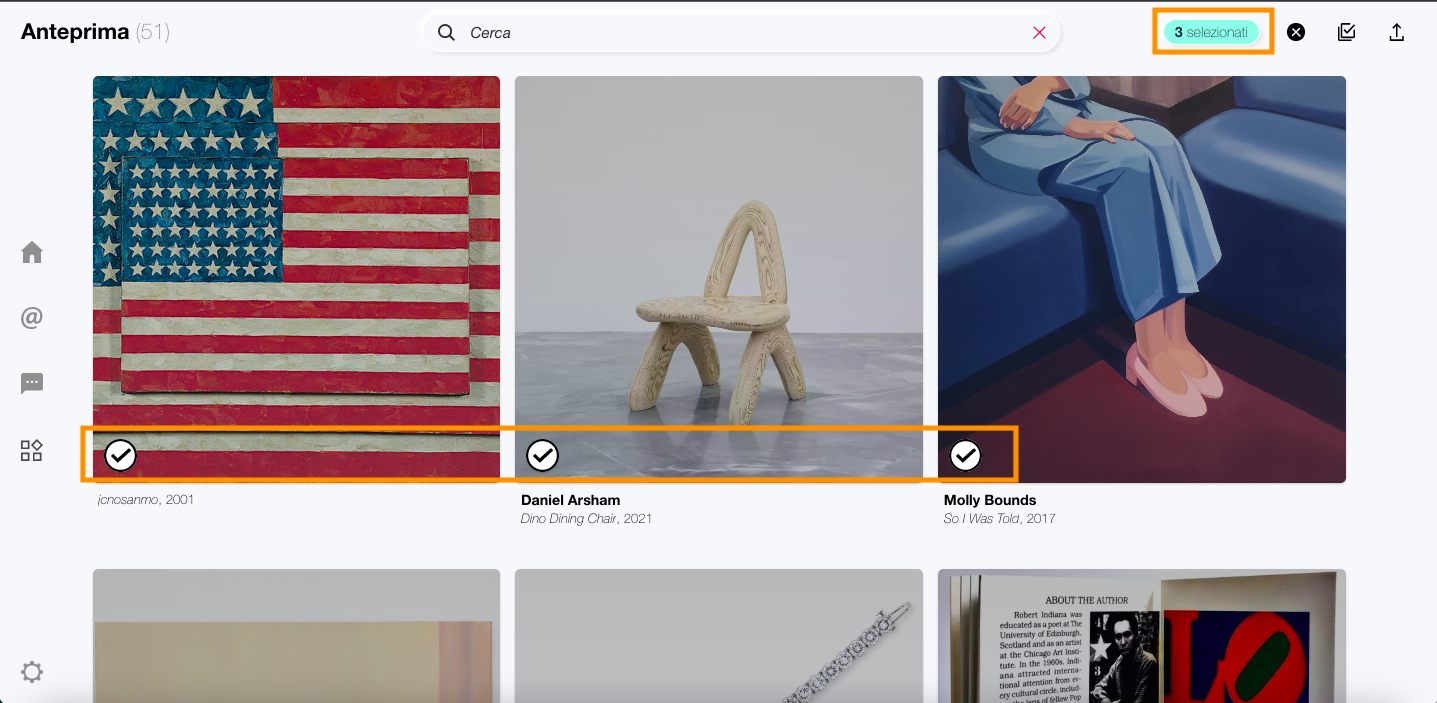The height and width of the screenshot is (703, 1437).
Task: Open the messages chat icon
Action: pyautogui.click(x=32, y=383)
